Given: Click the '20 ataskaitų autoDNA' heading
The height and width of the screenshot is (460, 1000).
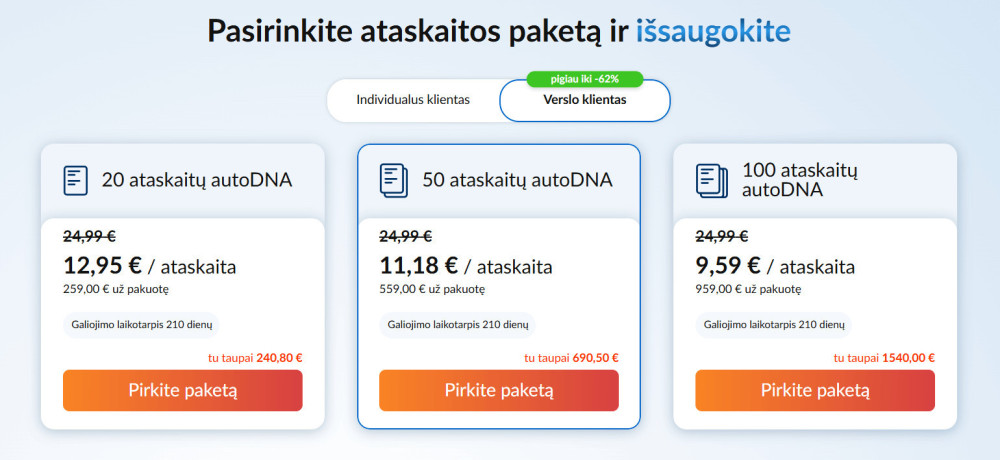Looking at the screenshot, I should 197,181.
